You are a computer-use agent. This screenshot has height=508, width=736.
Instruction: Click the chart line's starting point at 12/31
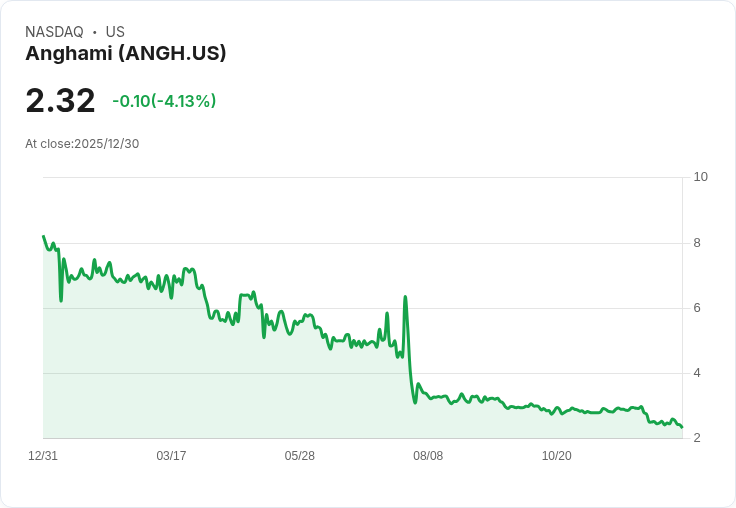(x=43, y=236)
